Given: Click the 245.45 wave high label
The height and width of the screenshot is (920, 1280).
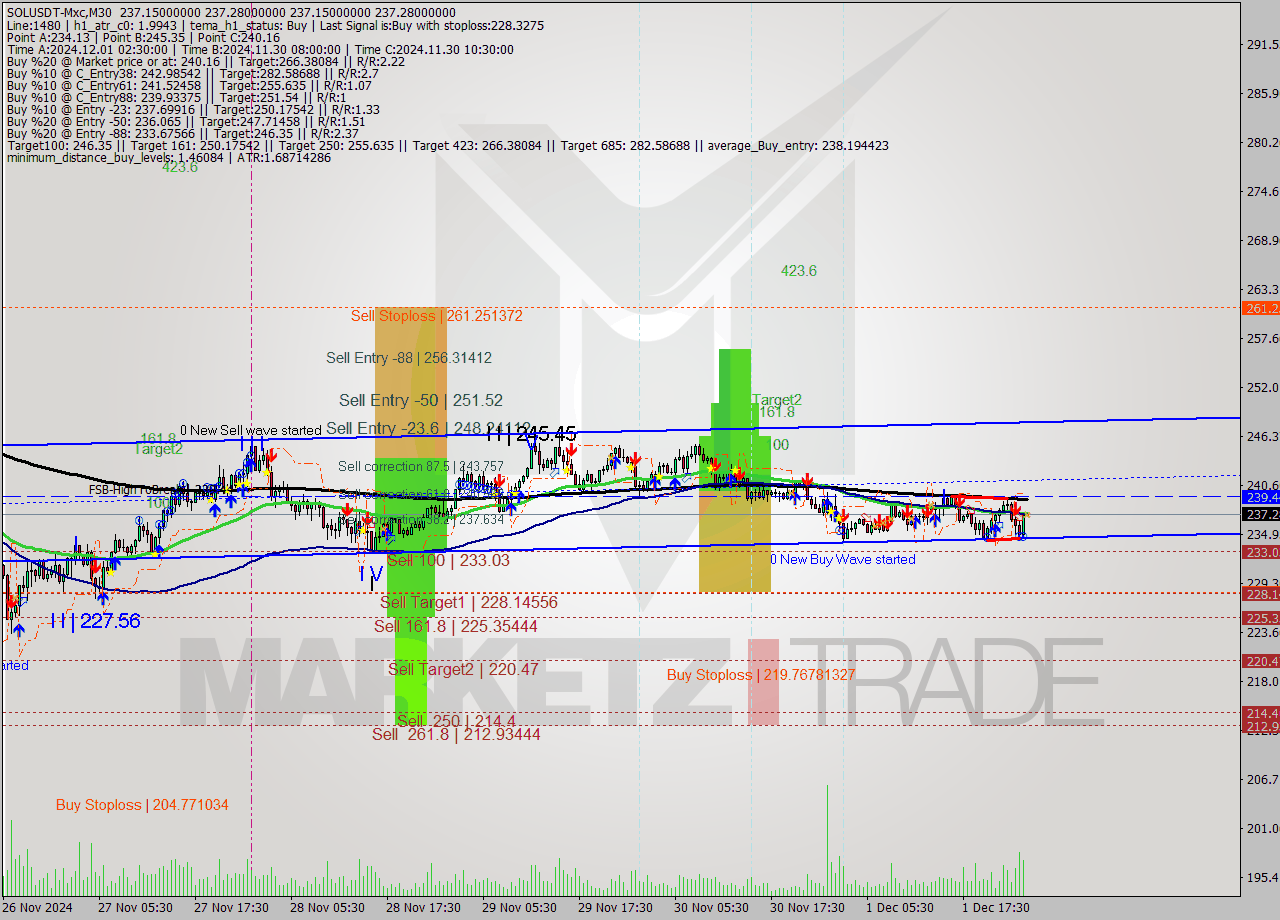Looking at the screenshot, I should 531,434.
